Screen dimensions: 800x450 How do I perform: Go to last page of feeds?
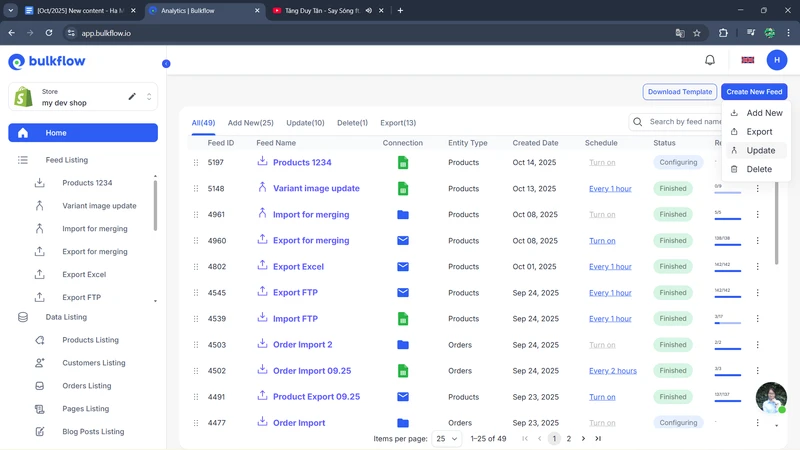click(598, 438)
